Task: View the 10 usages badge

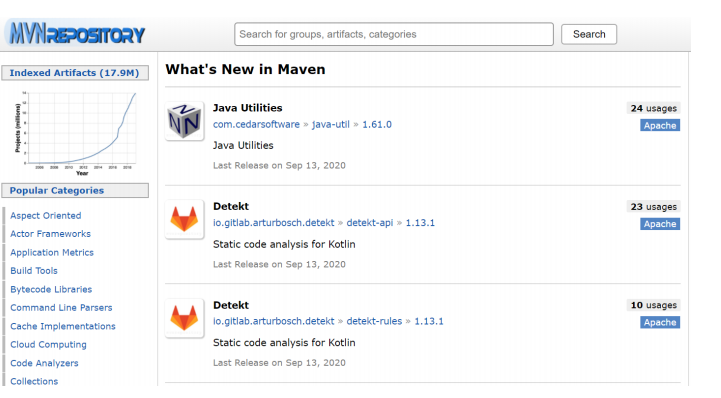Action: 653,305
